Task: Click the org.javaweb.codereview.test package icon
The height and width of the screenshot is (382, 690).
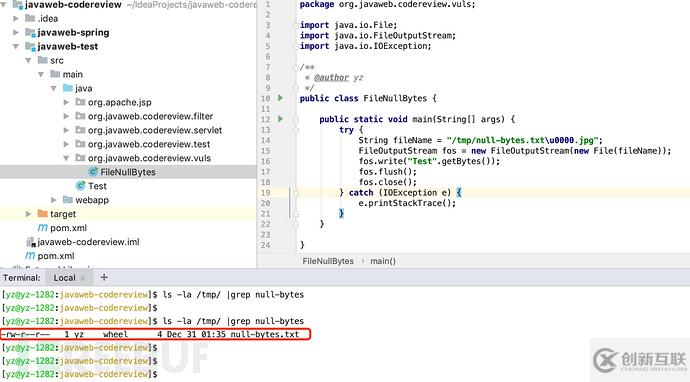Action: point(80,144)
